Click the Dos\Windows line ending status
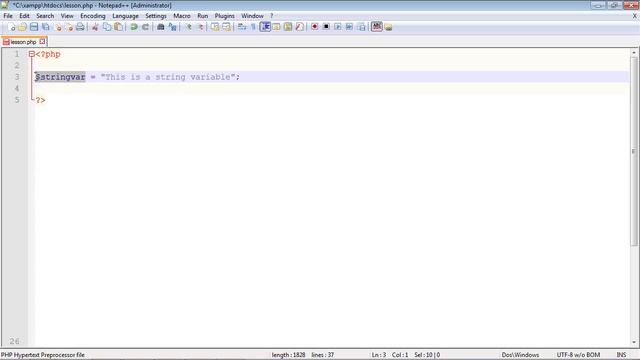This screenshot has height=360, width=640. pyautogui.click(x=520, y=355)
